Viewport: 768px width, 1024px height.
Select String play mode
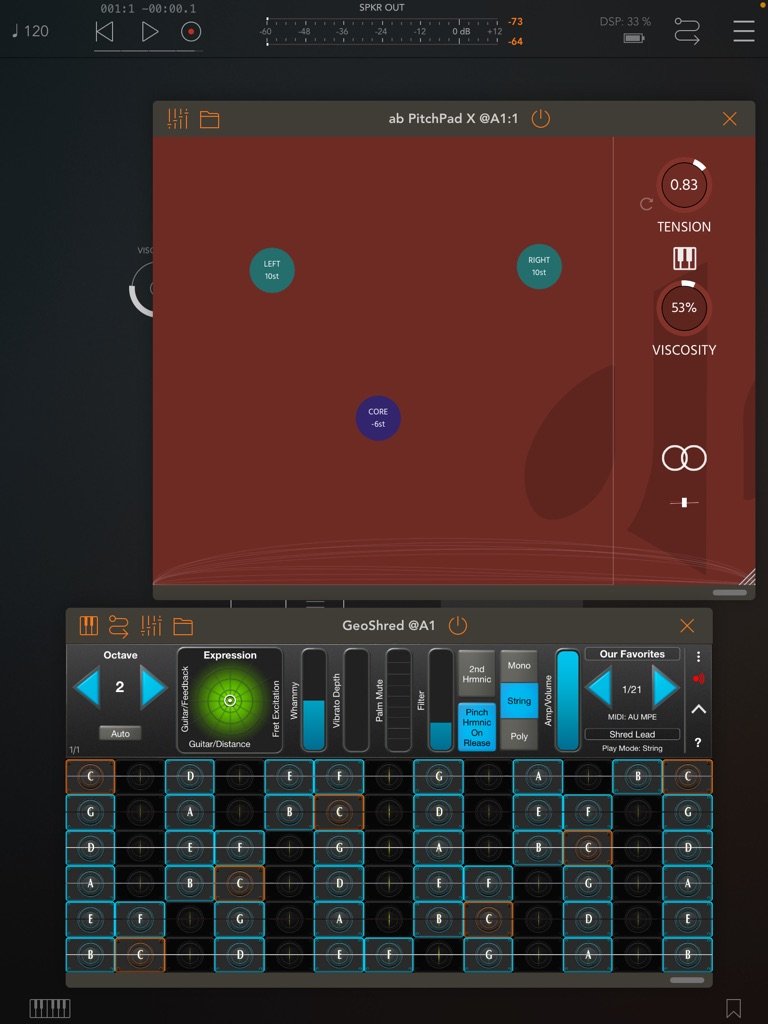[519, 701]
